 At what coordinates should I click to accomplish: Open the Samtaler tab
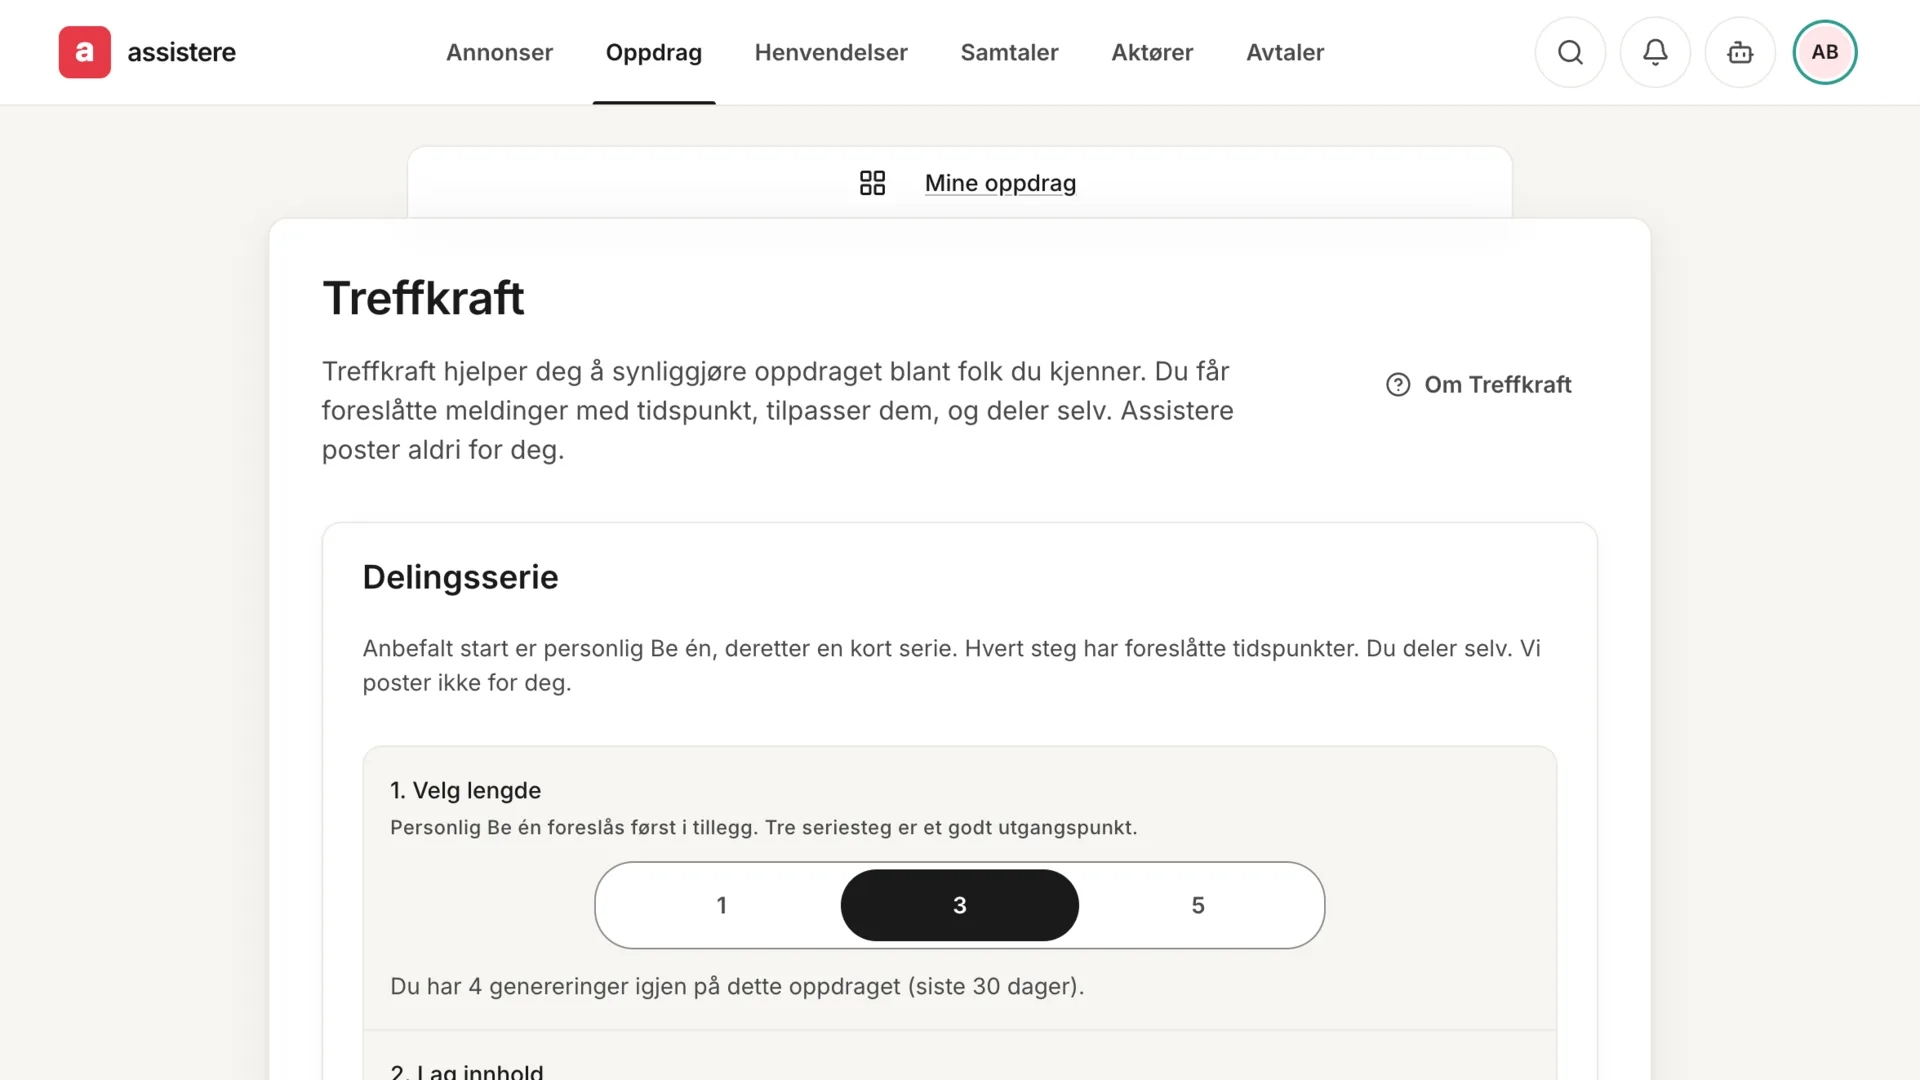pyautogui.click(x=1009, y=52)
